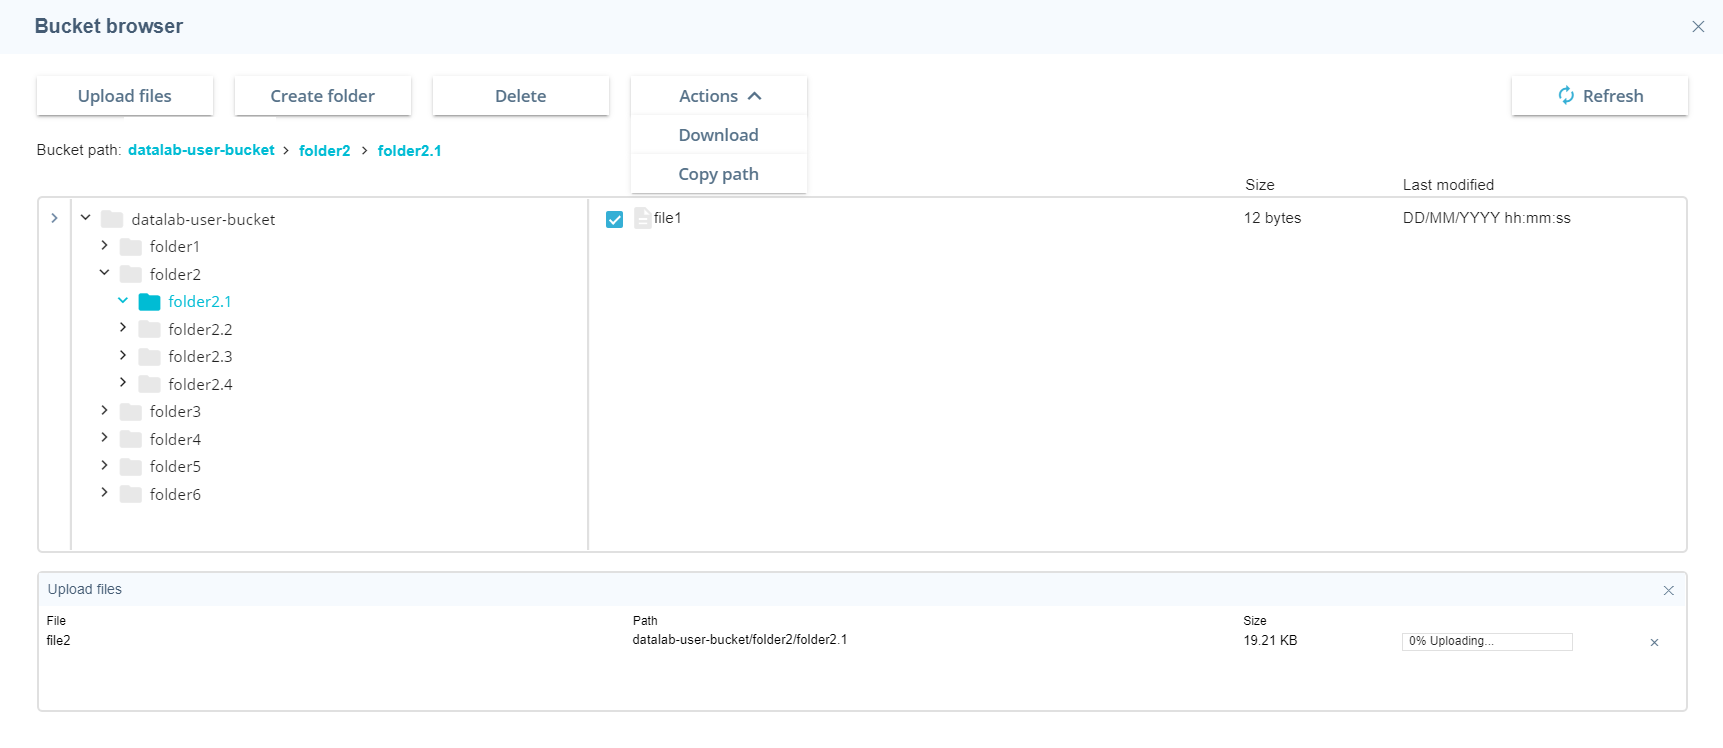
Task: Expand folder2.4 tree node
Action: point(123,382)
